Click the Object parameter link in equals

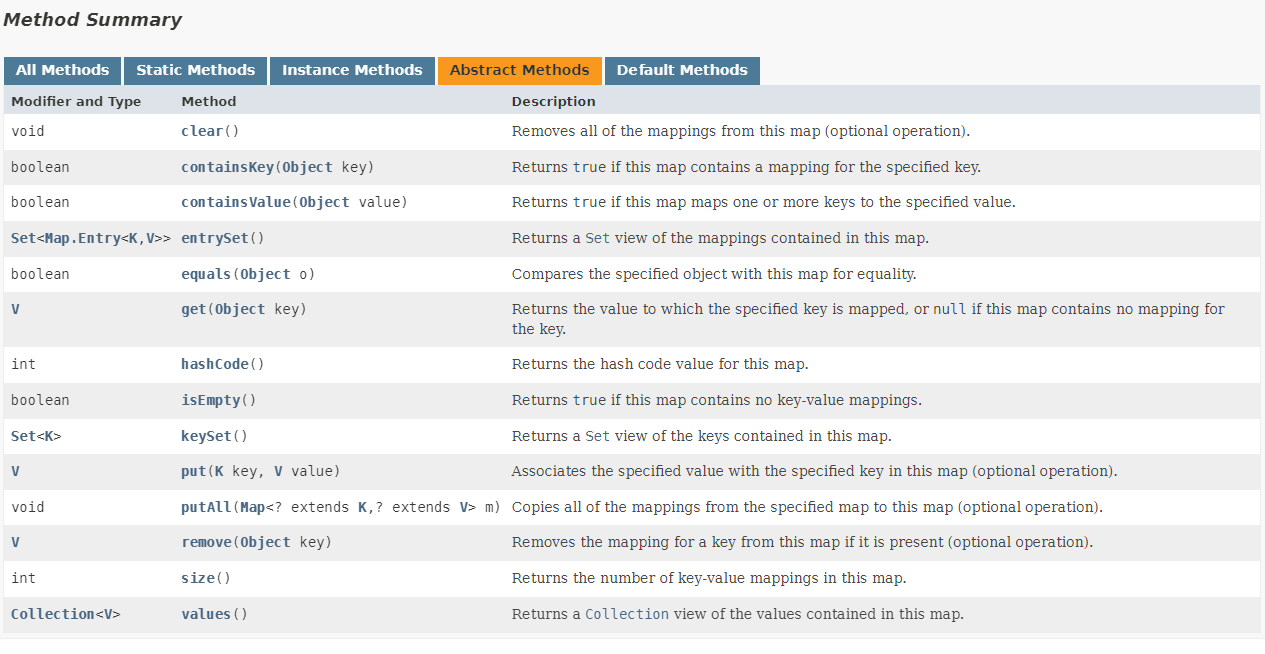(265, 274)
